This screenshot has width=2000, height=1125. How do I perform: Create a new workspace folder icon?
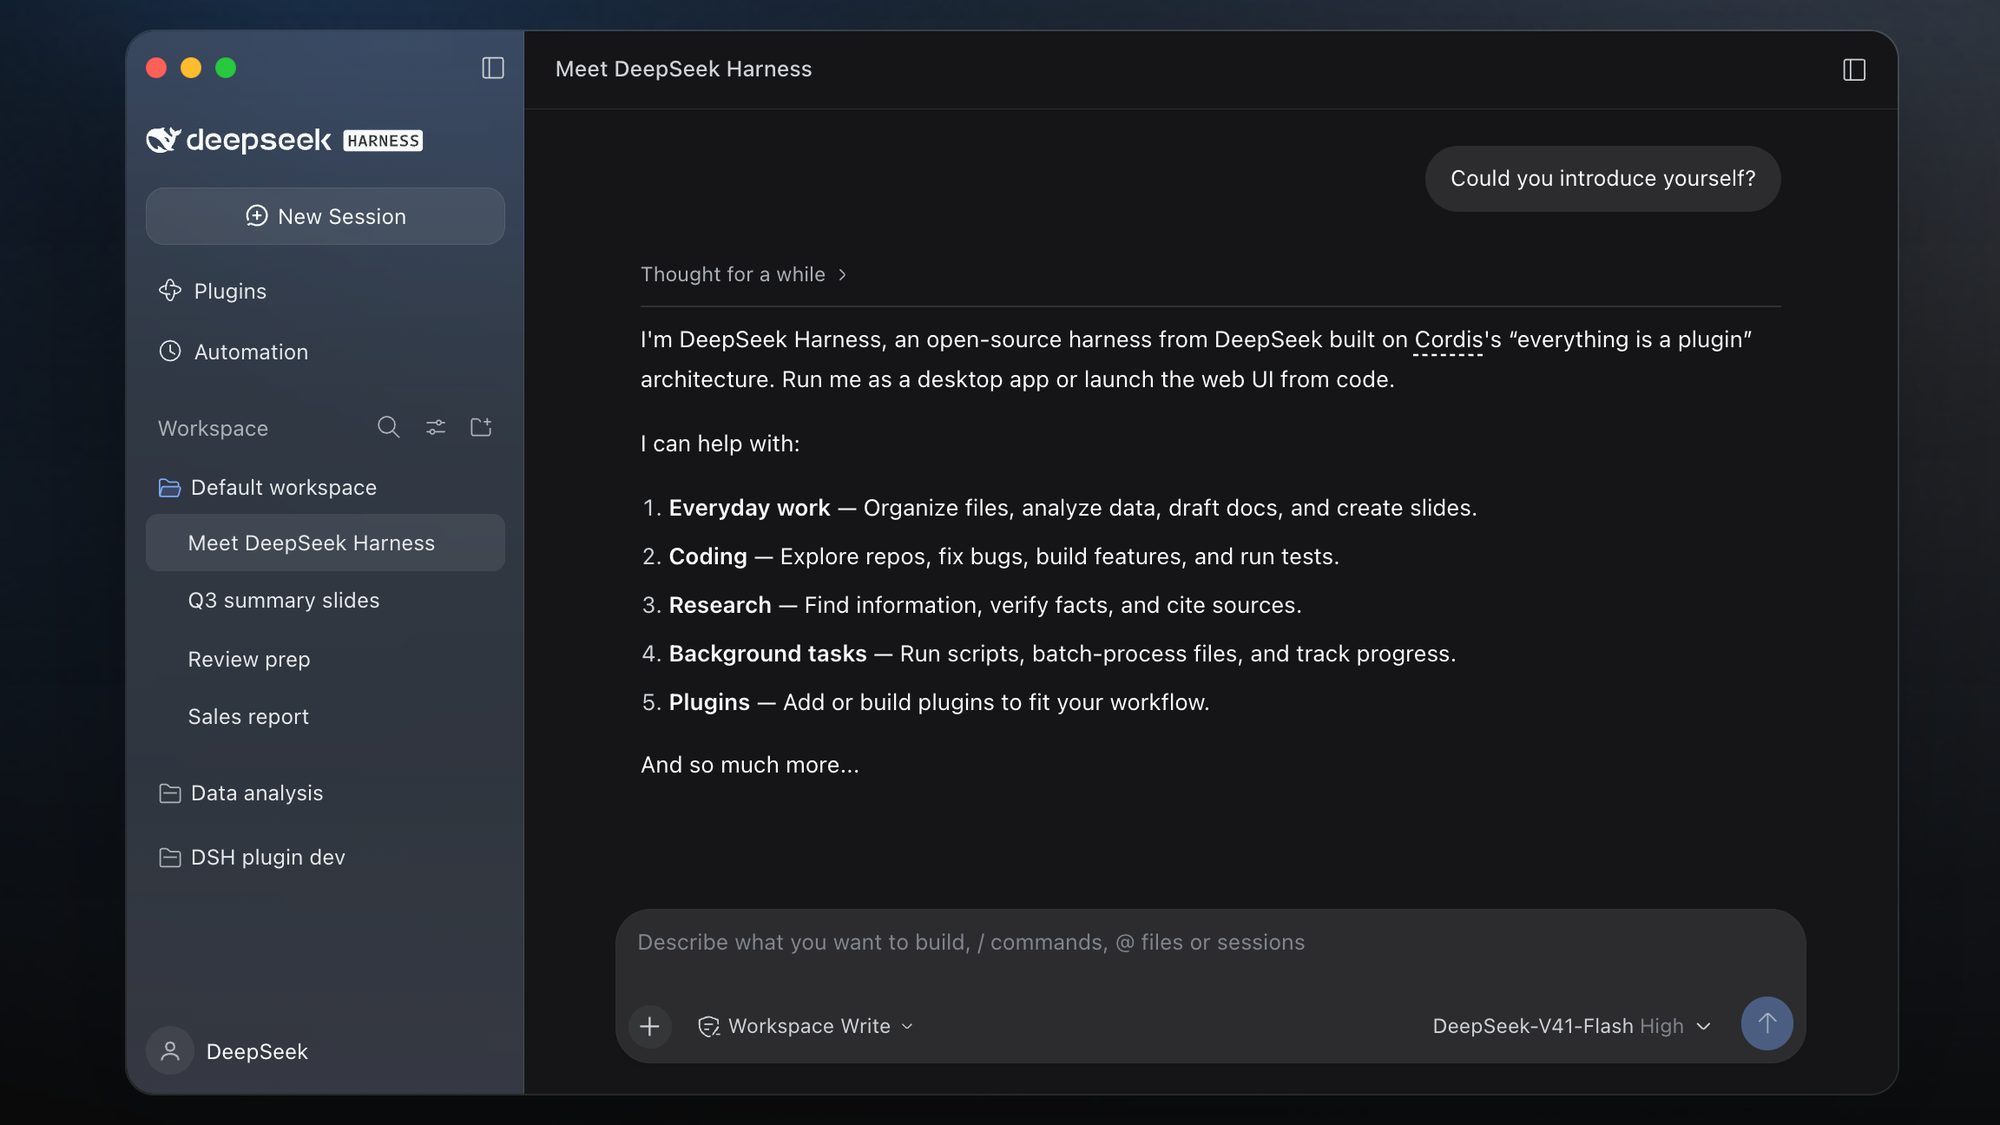(481, 428)
